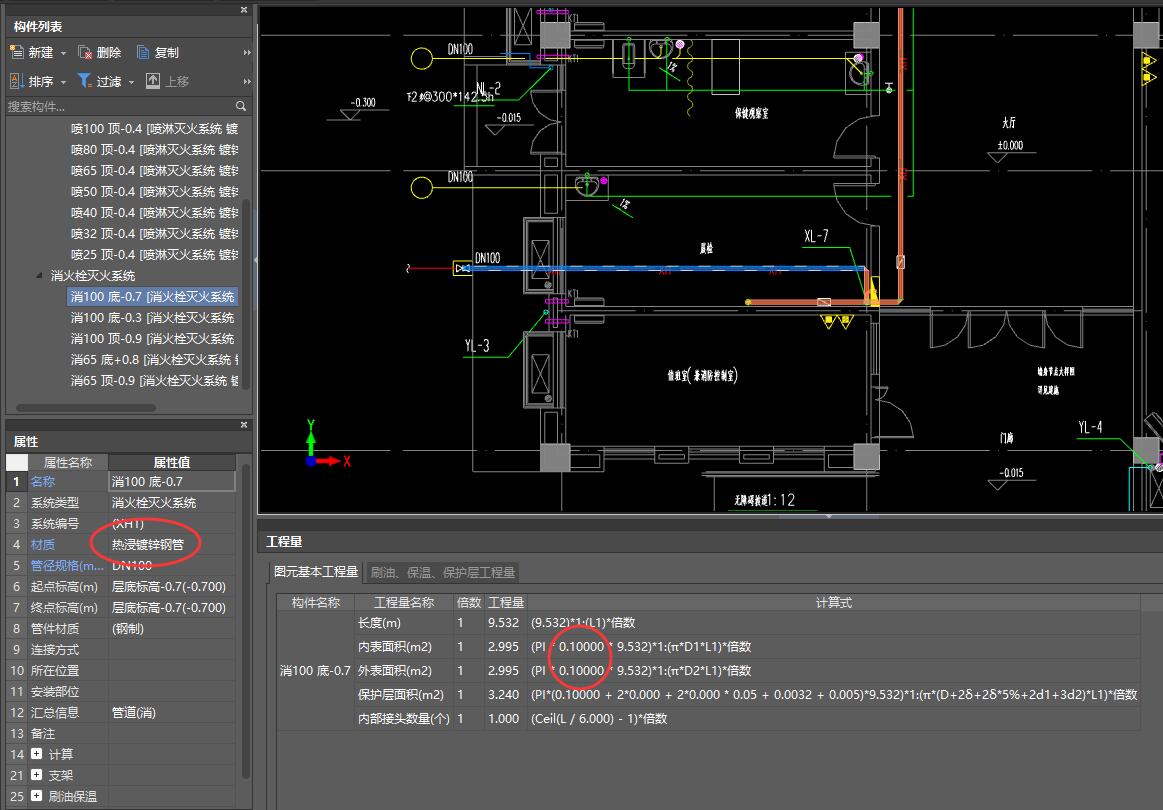Click the empty 连接方式 value cell

[x=172, y=649]
